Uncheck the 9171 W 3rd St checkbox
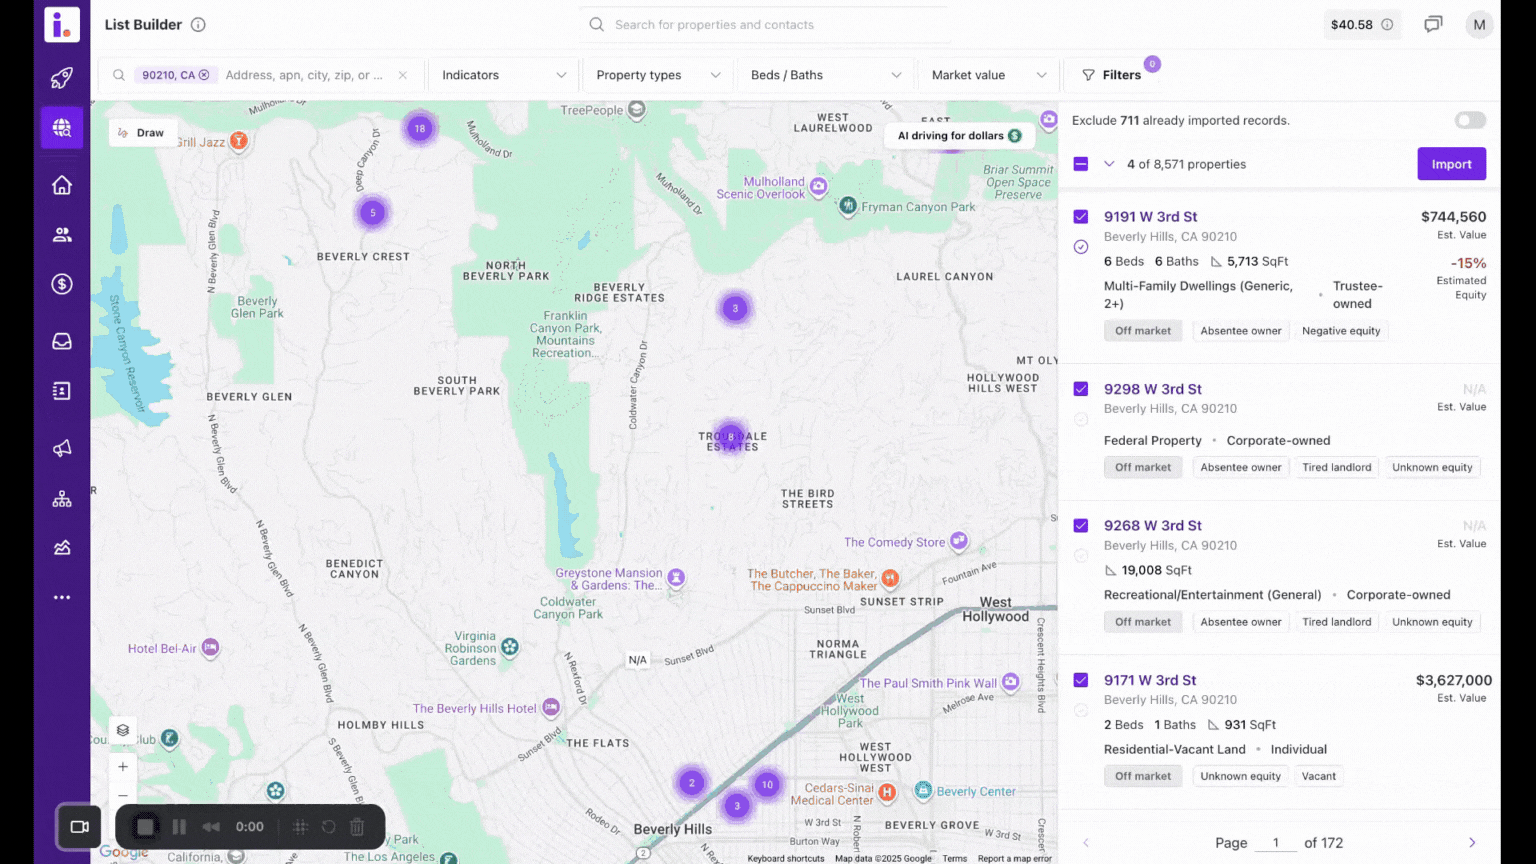The width and height of the screenshot is (1536, 864). (x=1081, y=680)
